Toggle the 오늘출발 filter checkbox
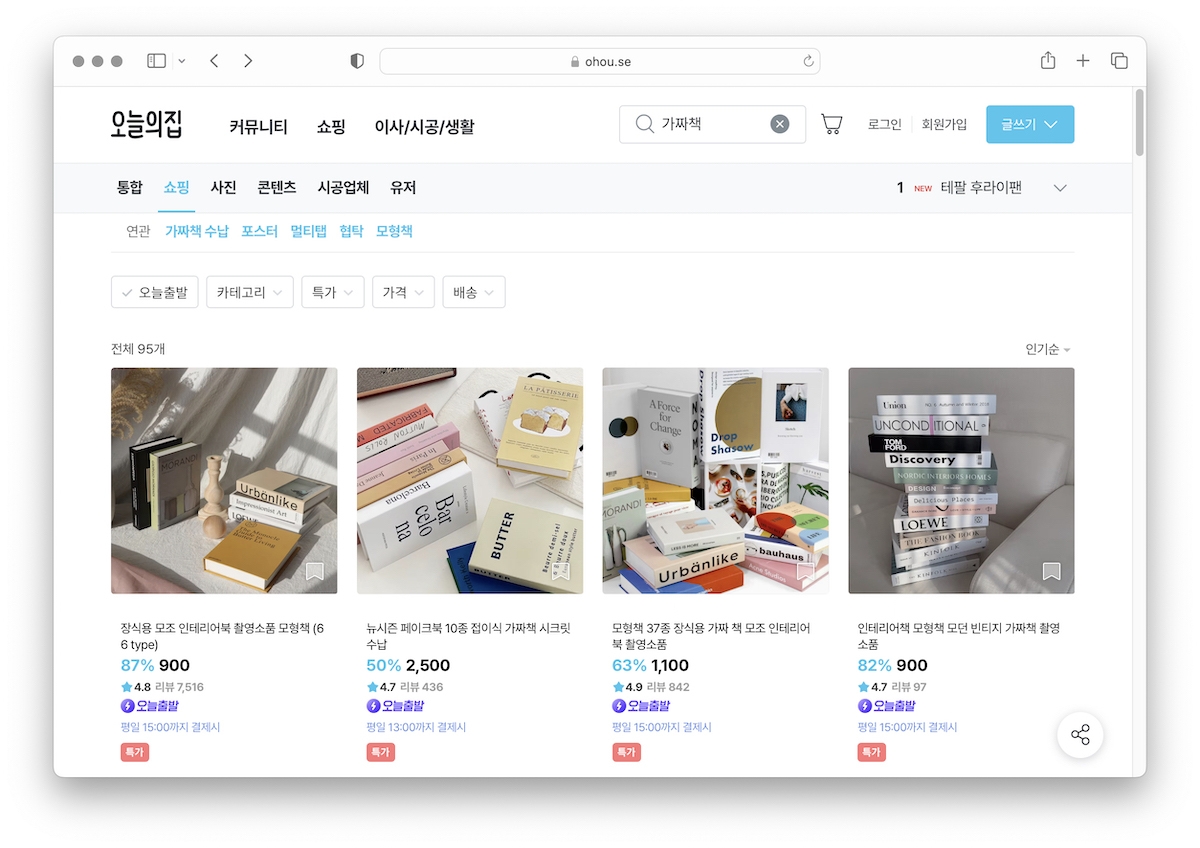This screenshot has height=848, width=1200. tap(154, 292)
